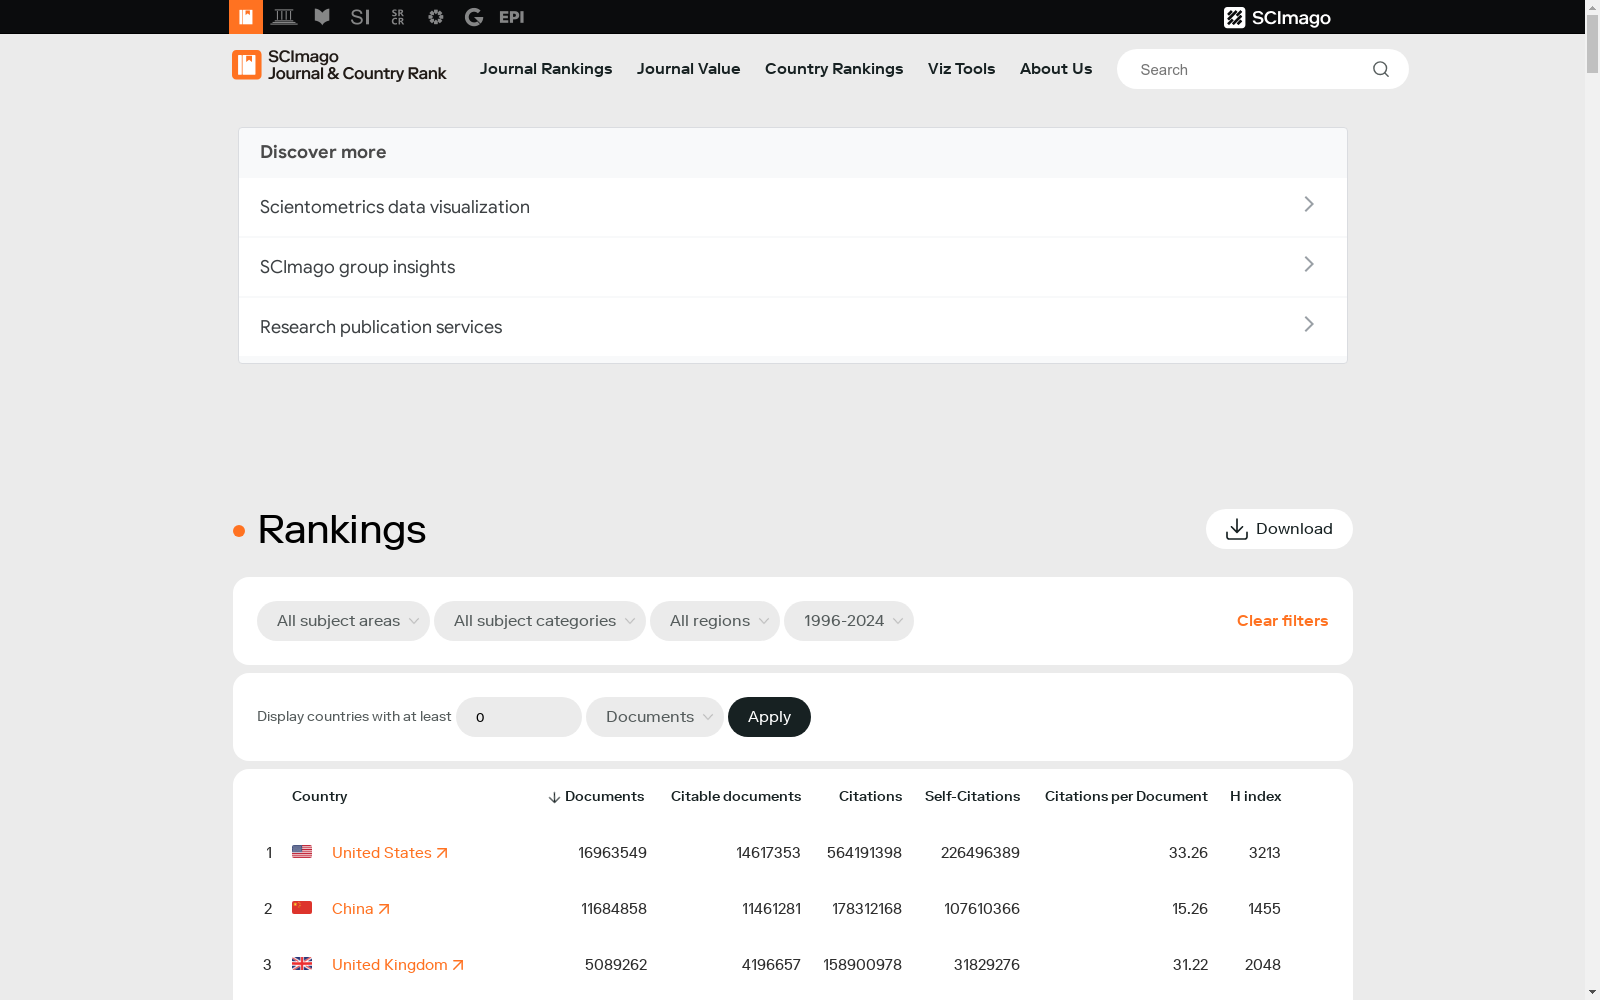Click the China flag icon
Image resolution: width=1600 pixels, height=1000 pixels.
pyautogui.click(x=302, y=908)
